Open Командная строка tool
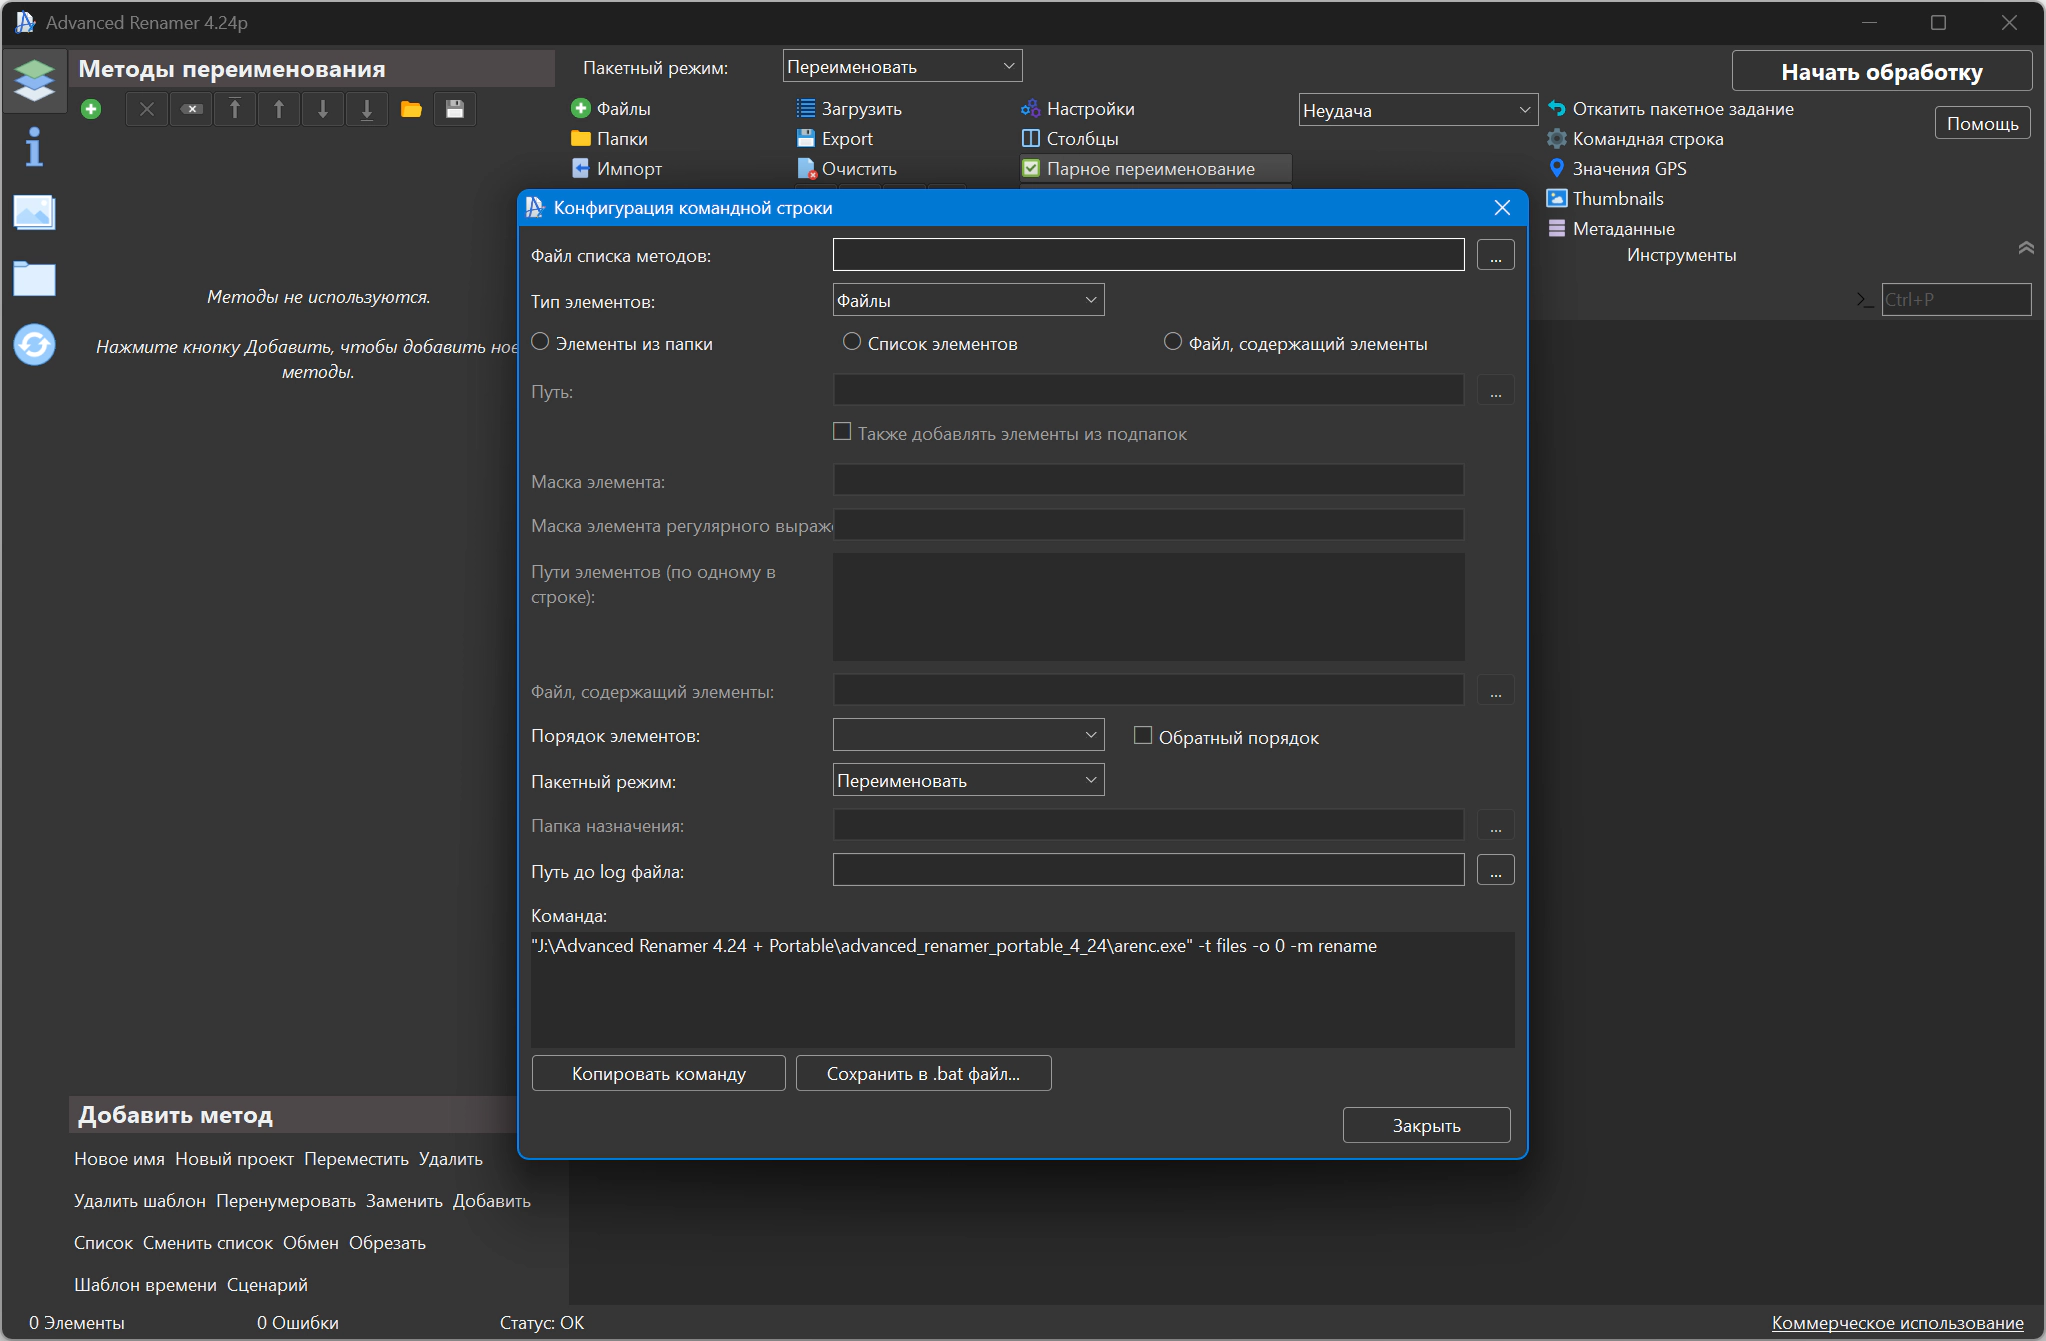 pos(1636,138)
